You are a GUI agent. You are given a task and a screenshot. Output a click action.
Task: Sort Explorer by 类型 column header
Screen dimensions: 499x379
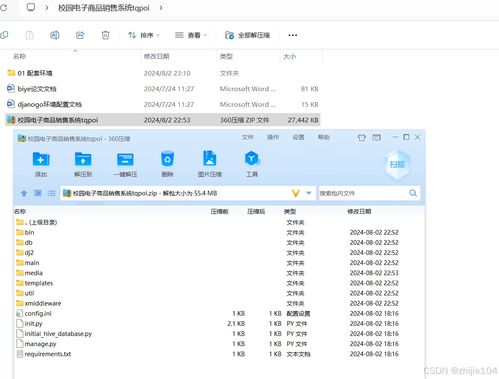pos(226,56)
